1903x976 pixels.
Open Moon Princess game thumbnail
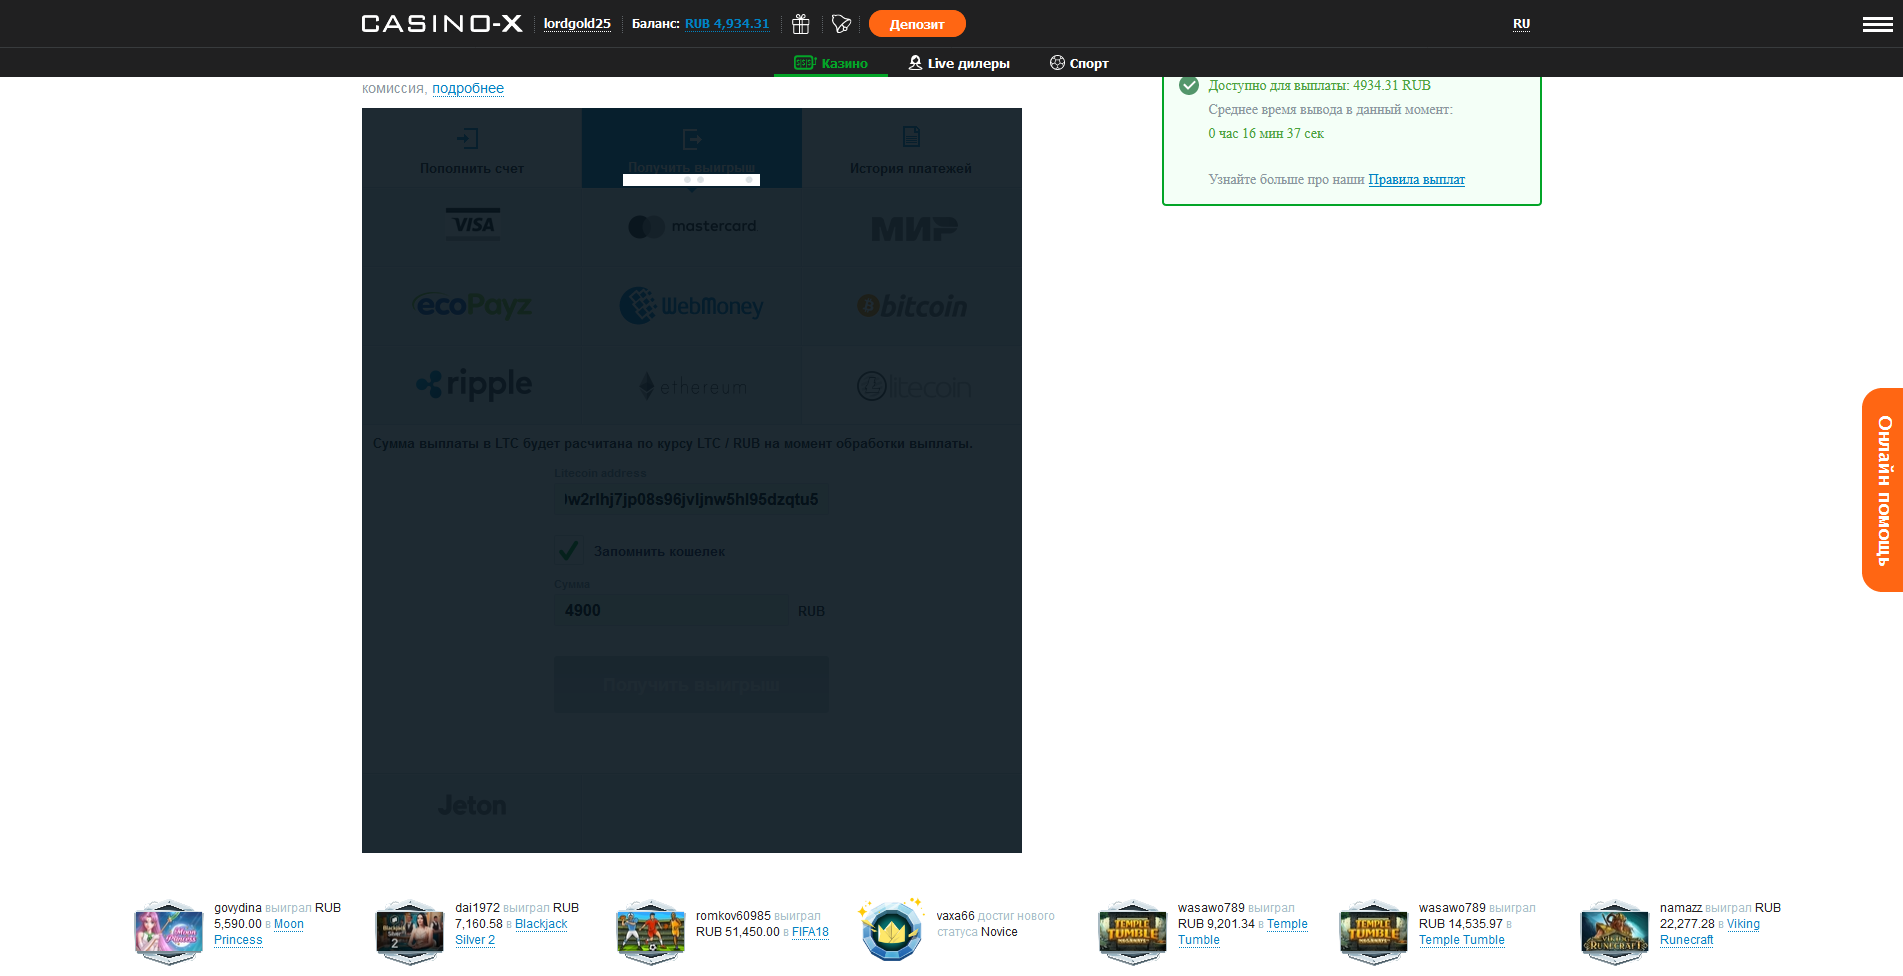(x=168, y=932)
